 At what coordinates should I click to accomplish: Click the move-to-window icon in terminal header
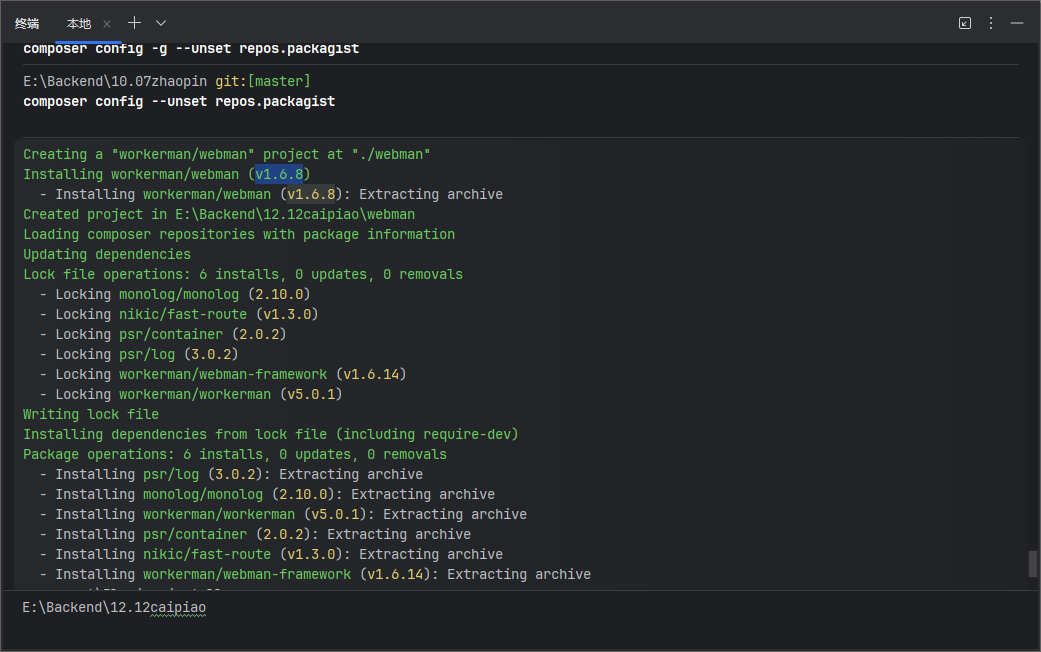click(965, 23)
